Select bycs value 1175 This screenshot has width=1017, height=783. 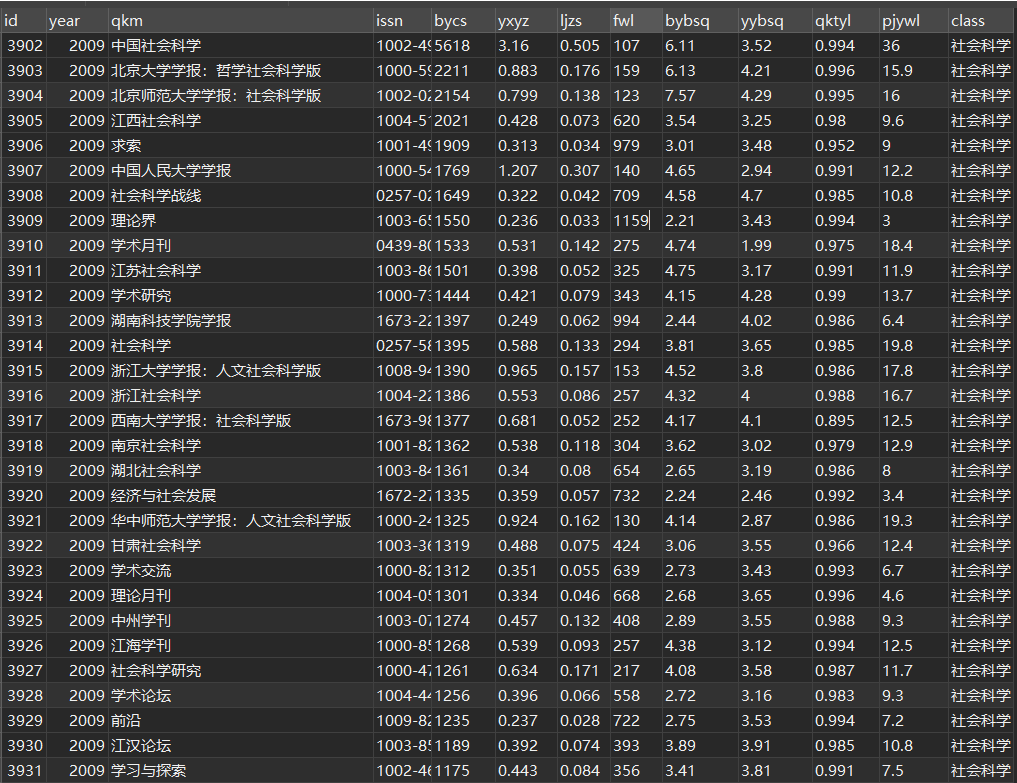click(x=463, y=770)
